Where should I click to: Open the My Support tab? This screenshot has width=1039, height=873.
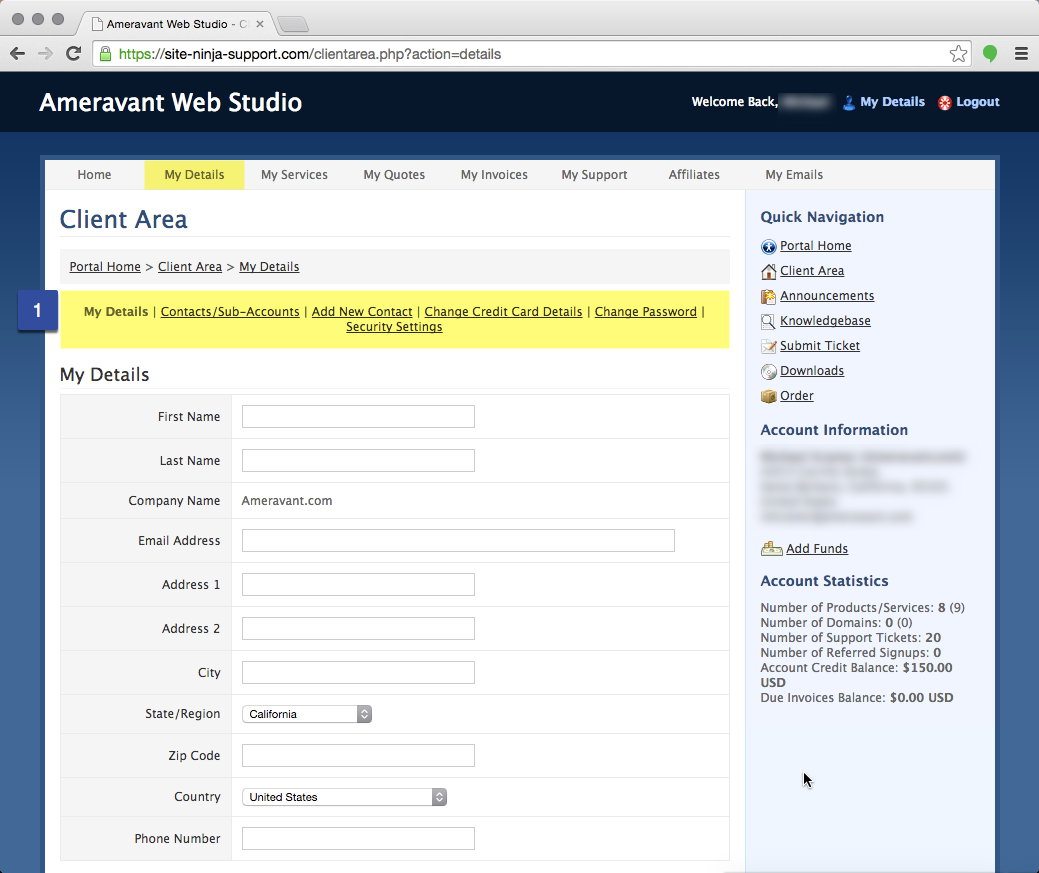coord(594,174)
